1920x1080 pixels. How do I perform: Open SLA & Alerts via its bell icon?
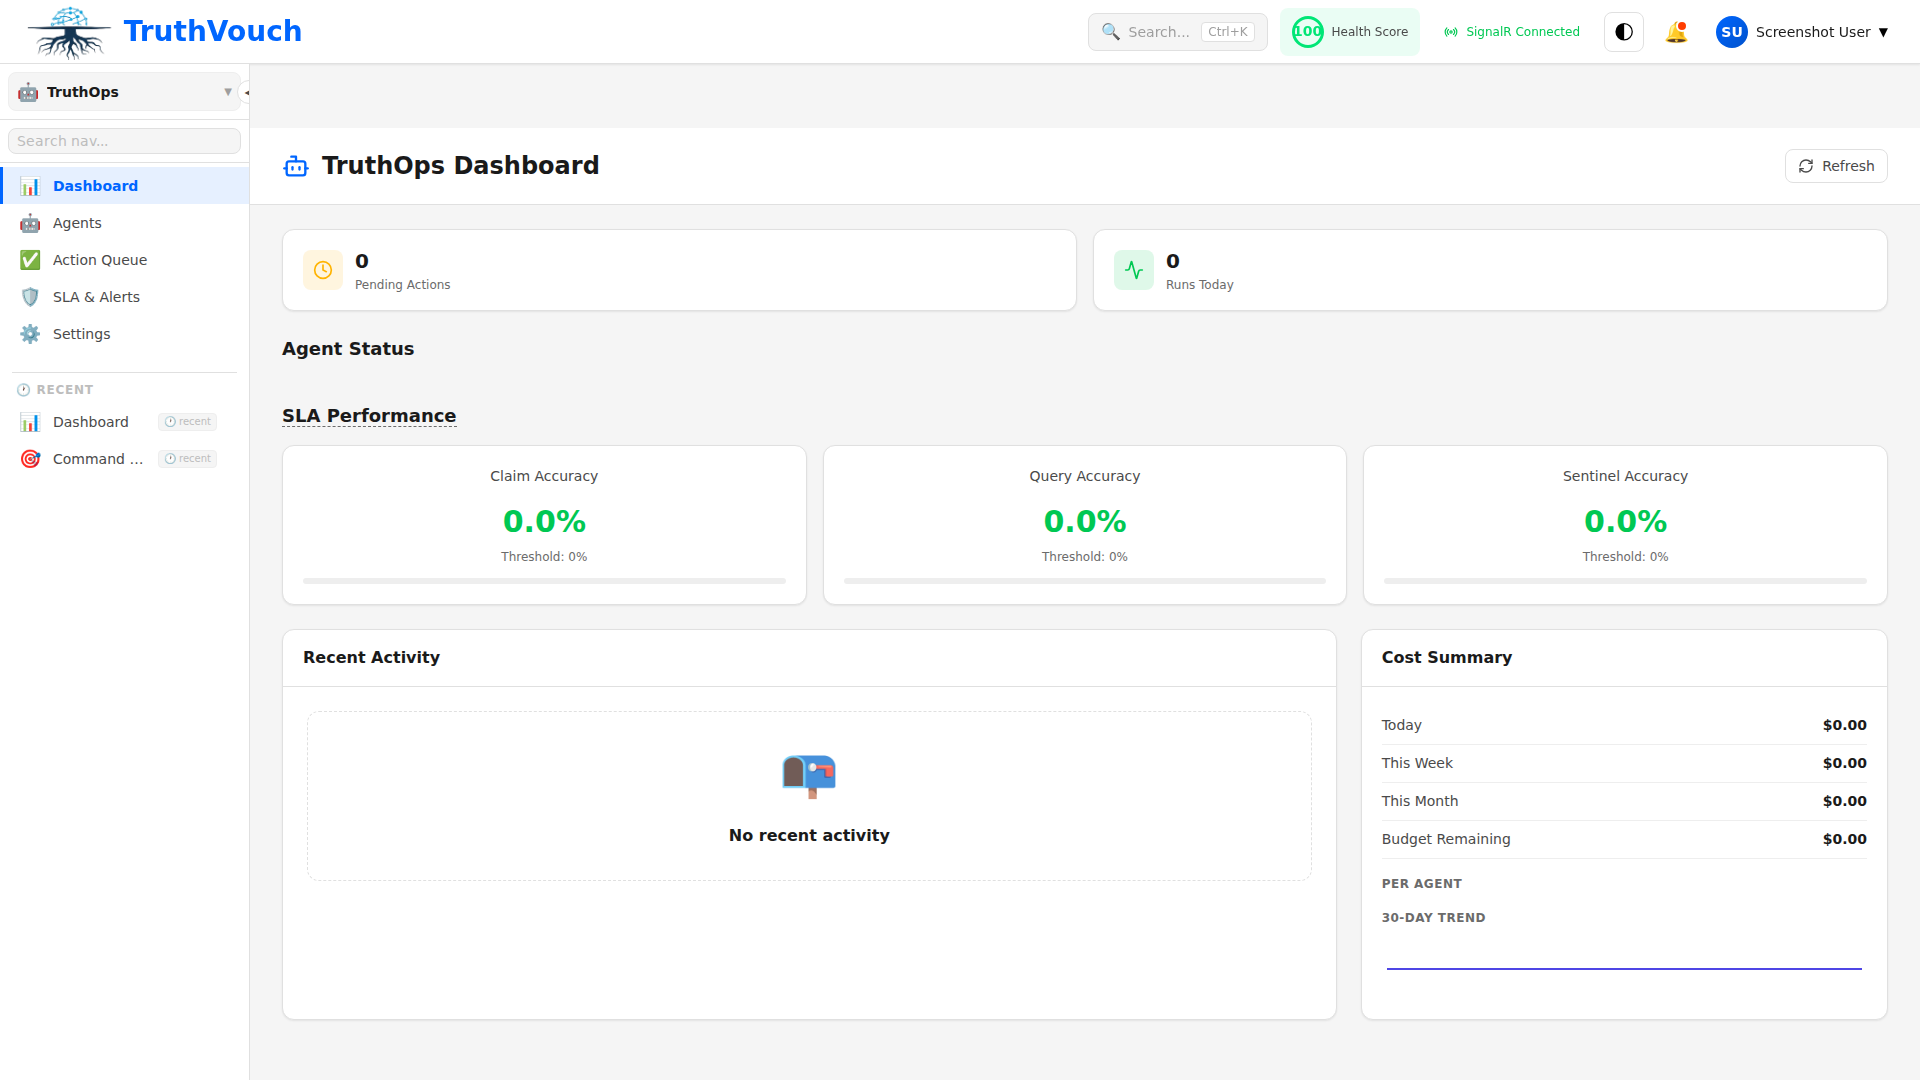pyautogui.click(x=30, y=296)
